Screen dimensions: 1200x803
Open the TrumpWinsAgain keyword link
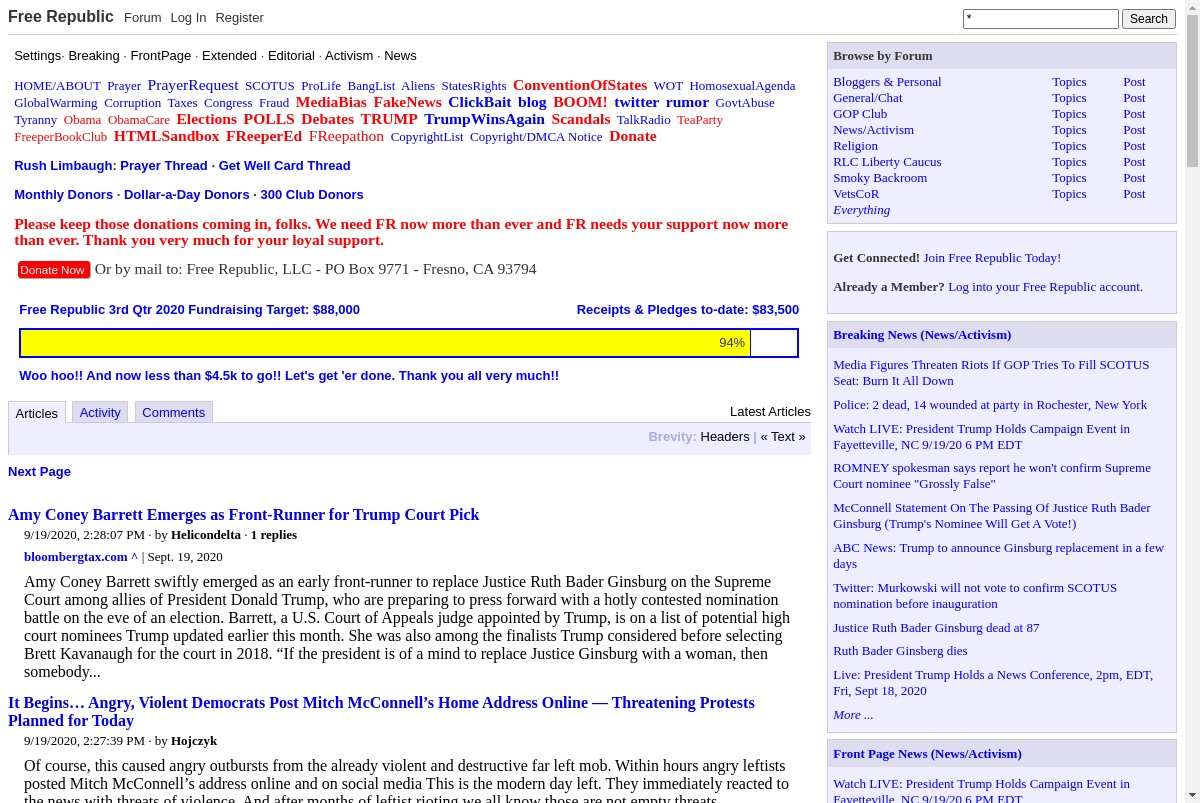pos(484,119)
